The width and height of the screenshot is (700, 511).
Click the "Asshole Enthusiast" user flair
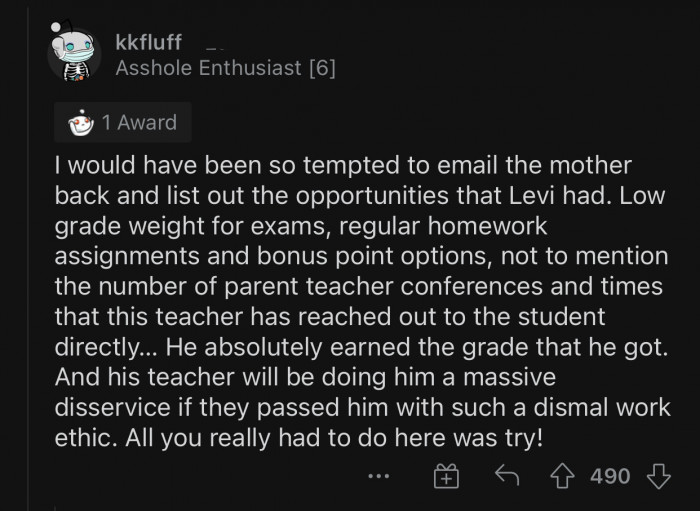point(208,68)
